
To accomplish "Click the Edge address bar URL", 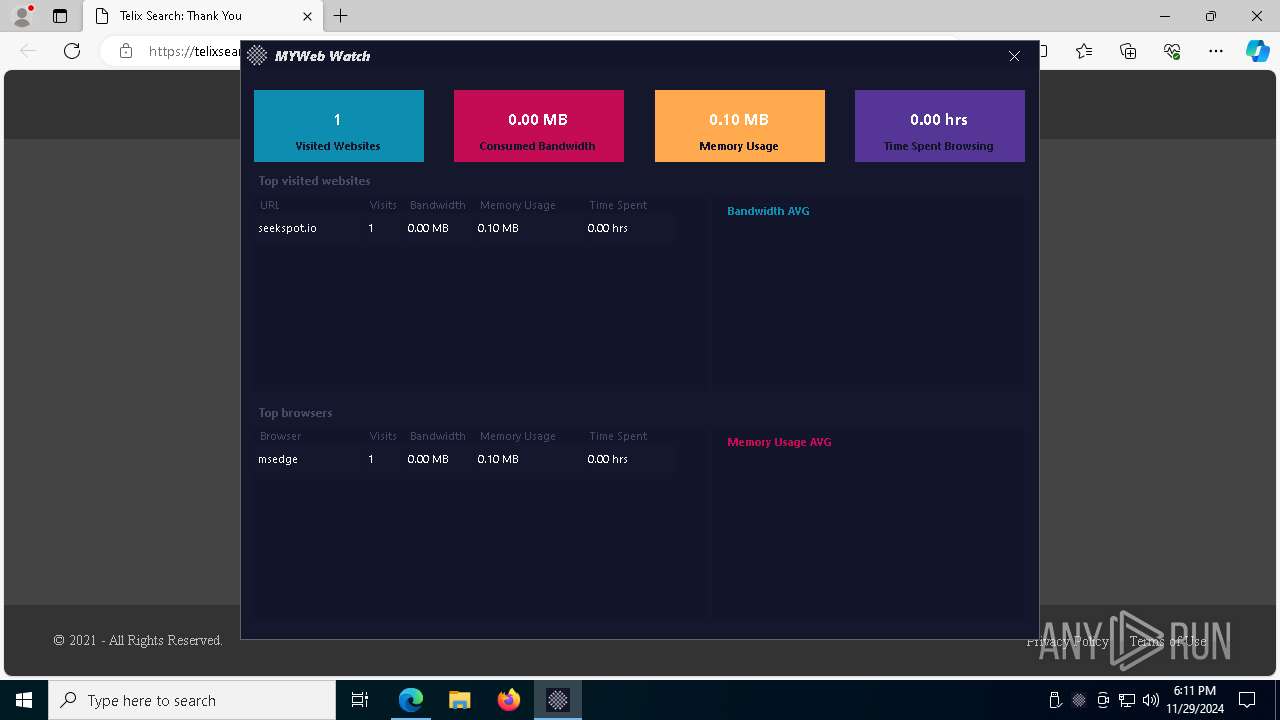I will click(x=194, y=51).
